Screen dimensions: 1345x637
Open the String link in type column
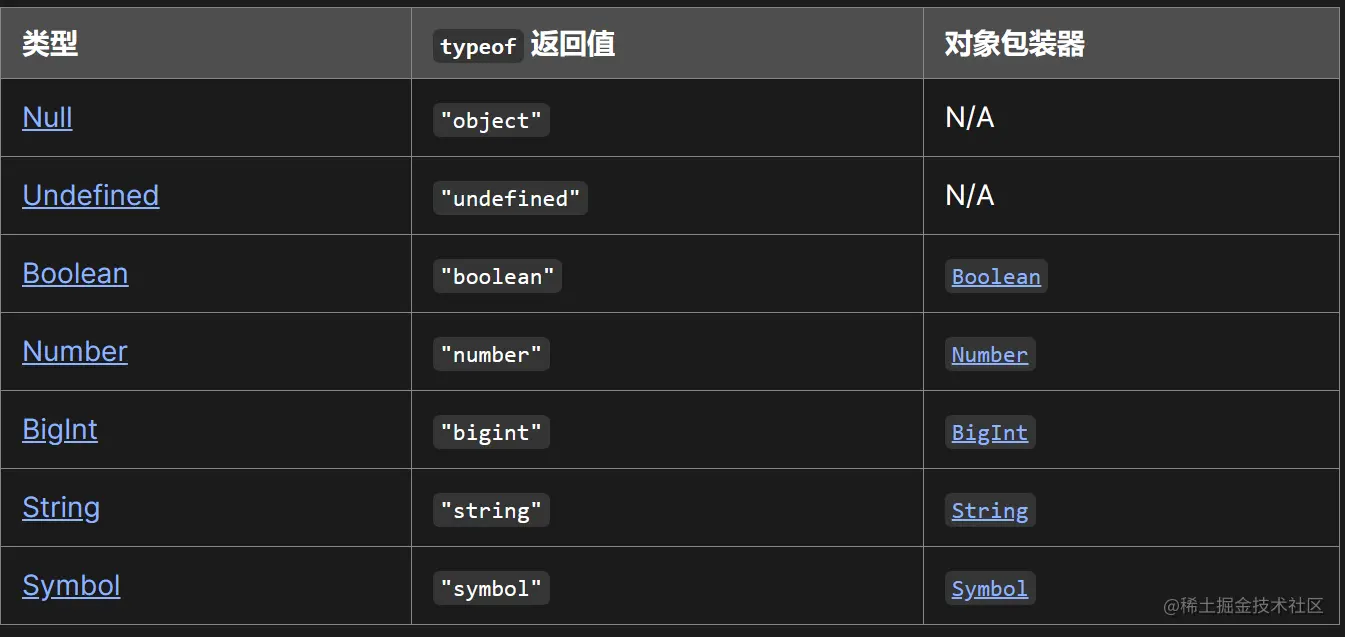61,508
